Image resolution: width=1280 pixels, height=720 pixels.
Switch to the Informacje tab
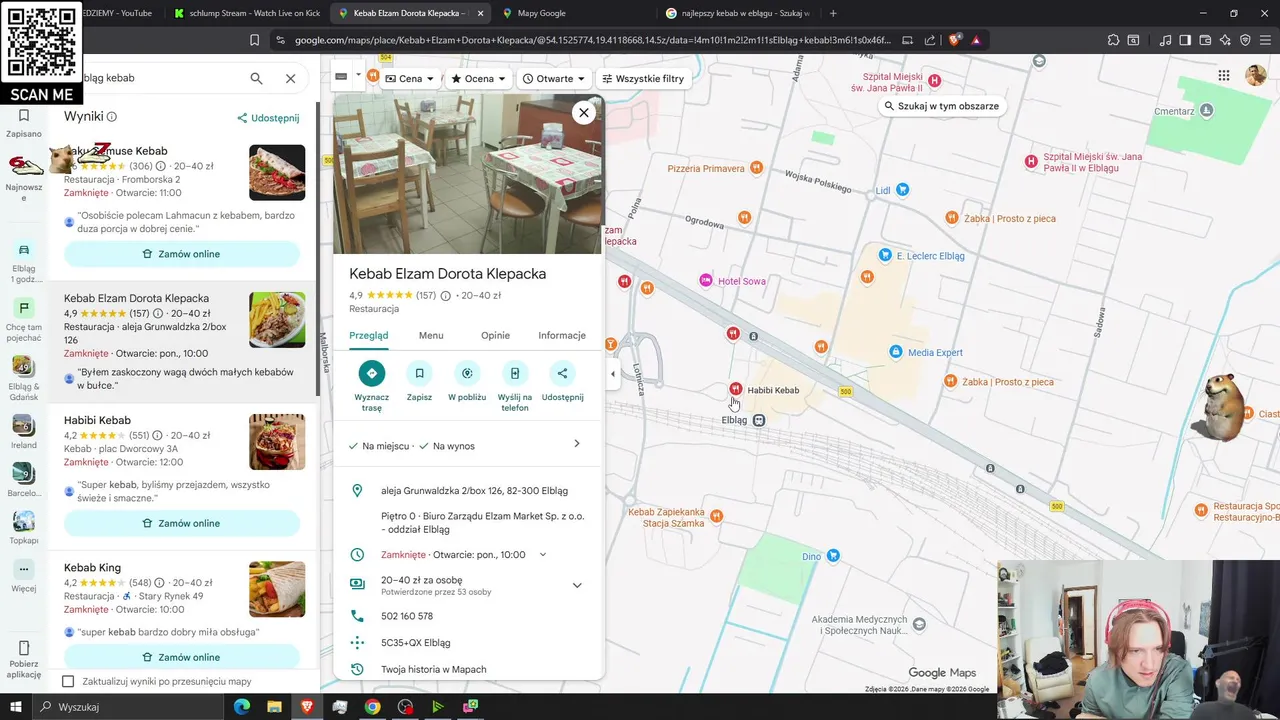point(562,335)
